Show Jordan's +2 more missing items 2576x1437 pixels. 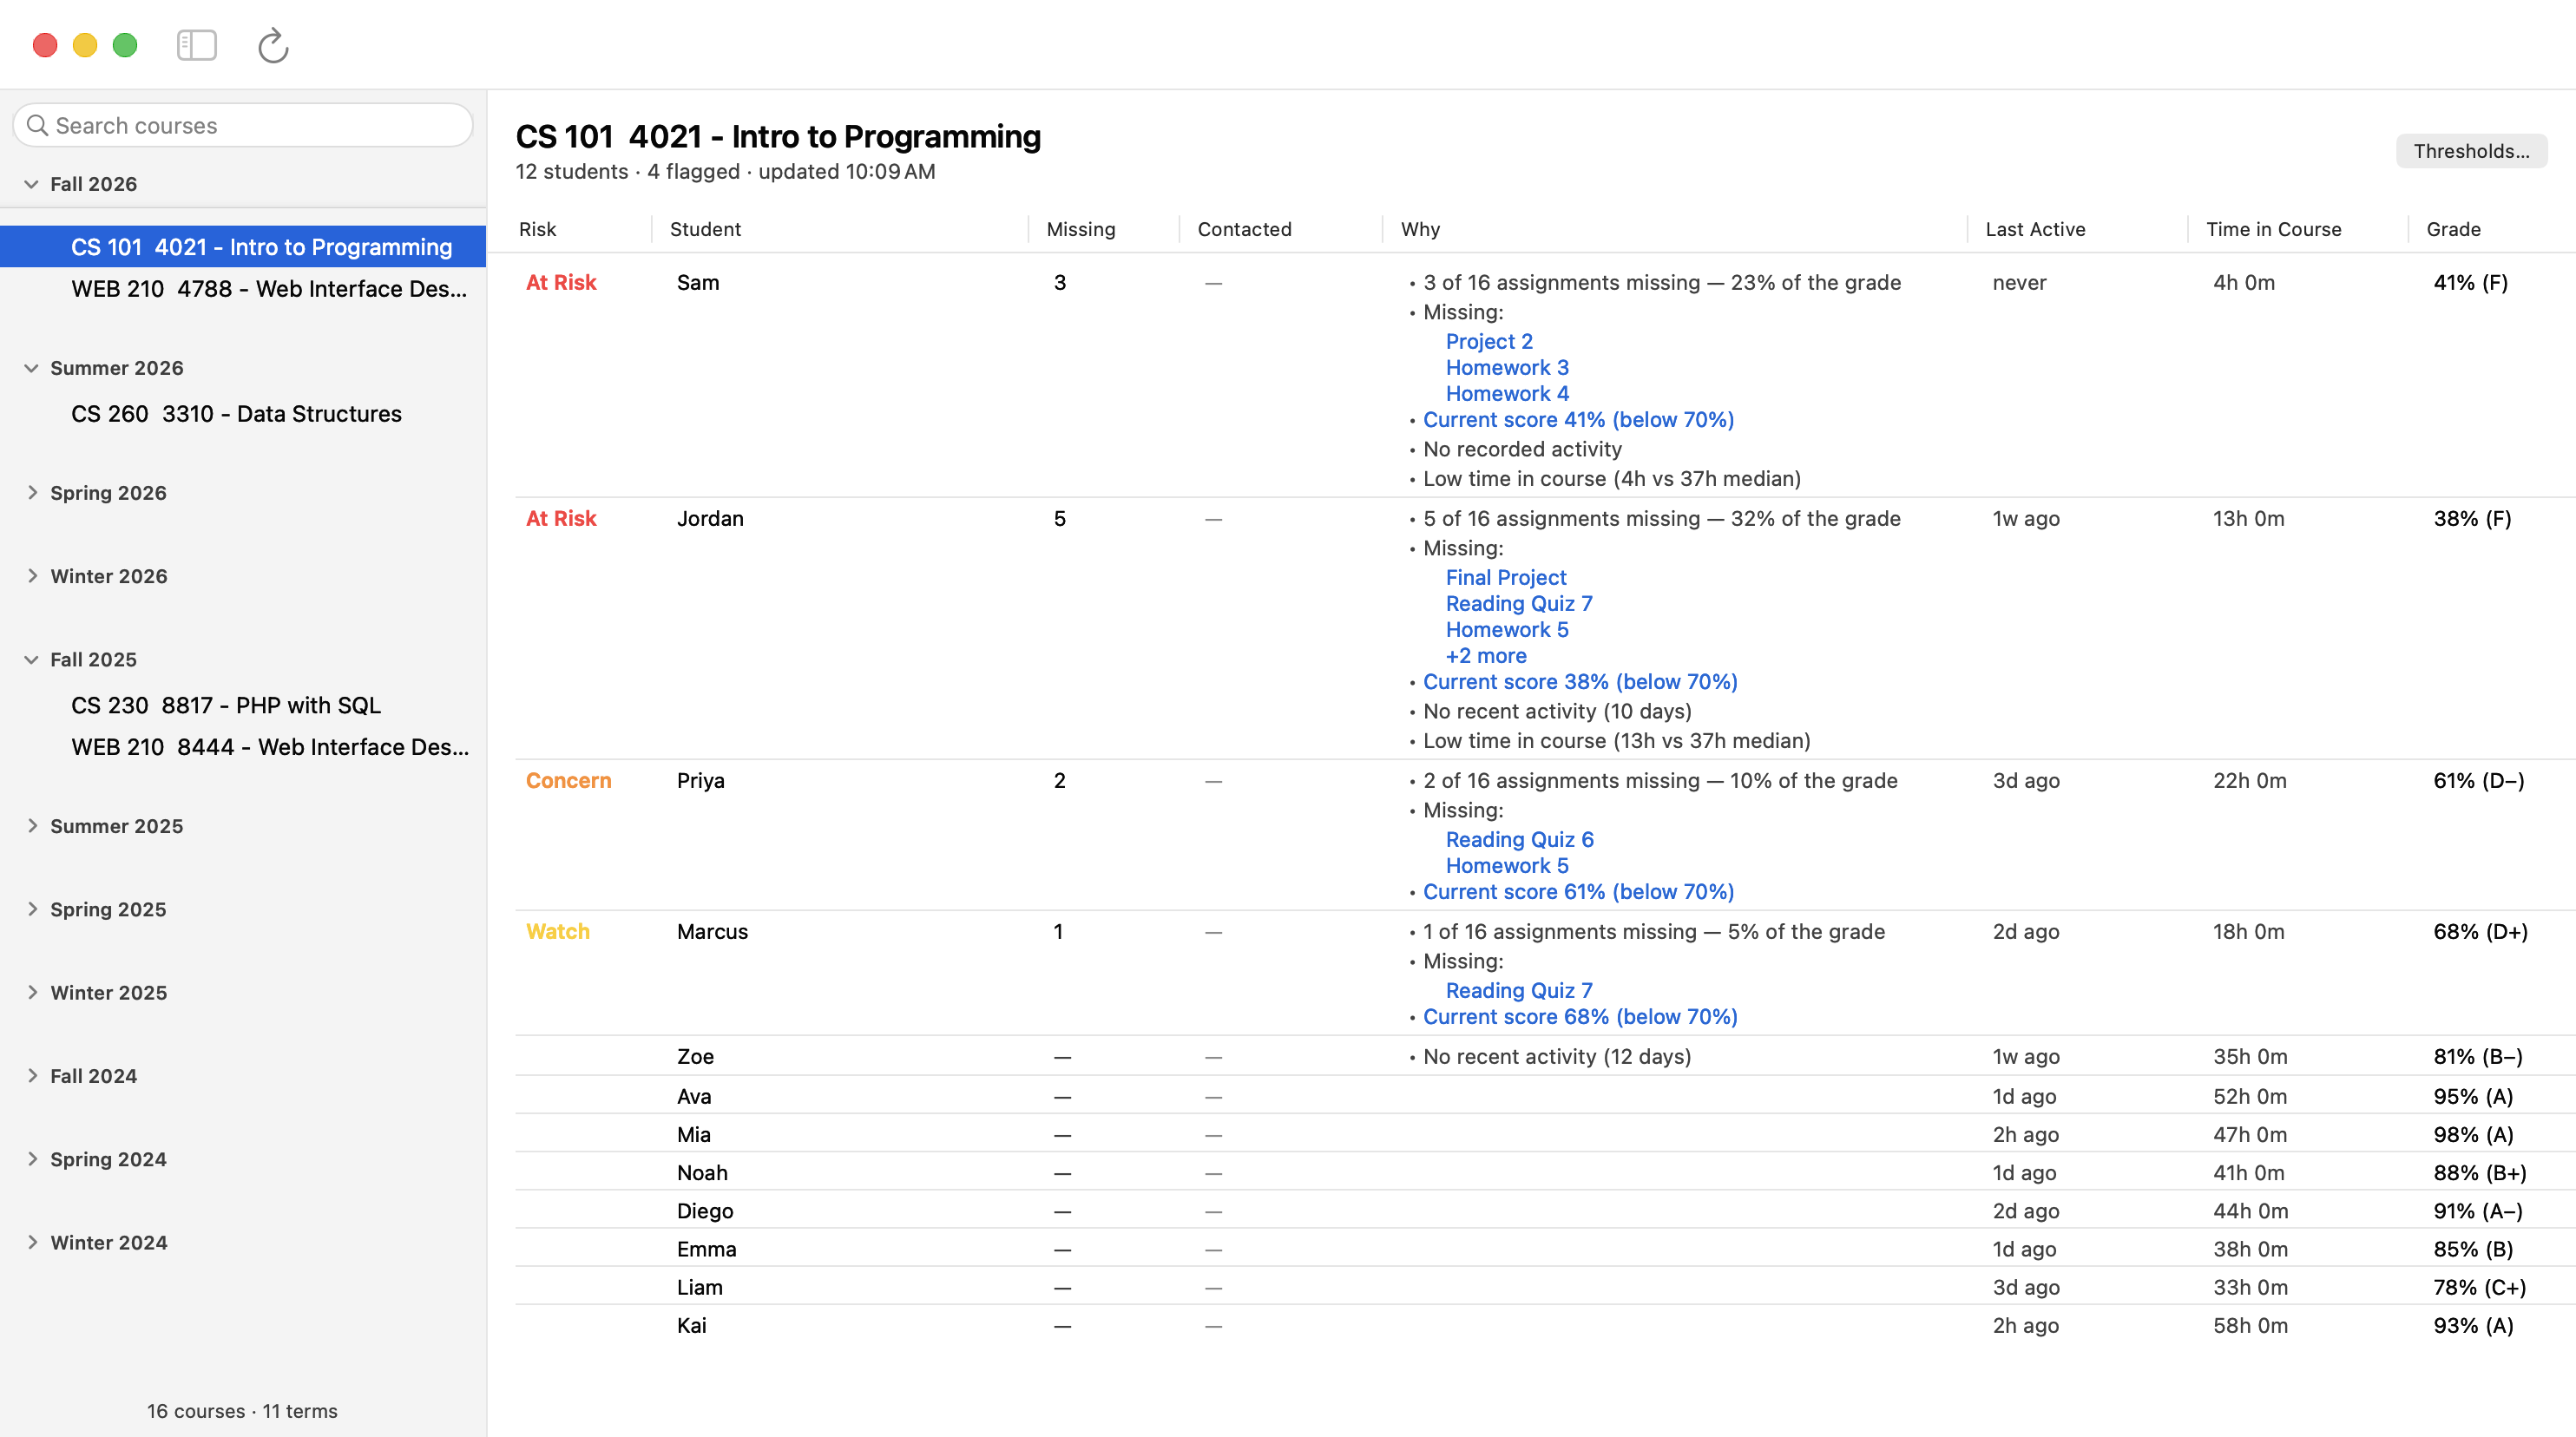tap(1486, 656)
